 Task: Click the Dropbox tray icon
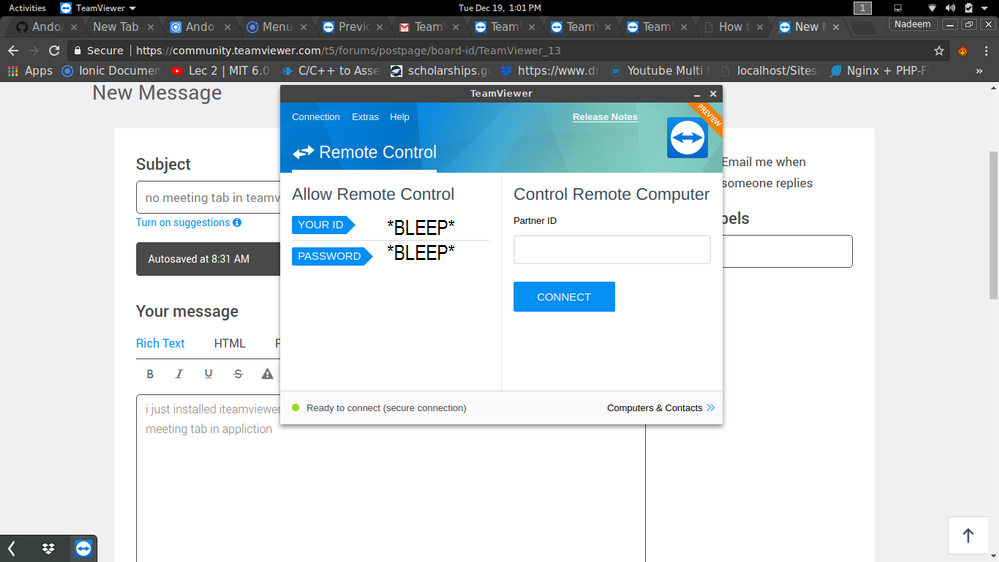pos(48,549)
